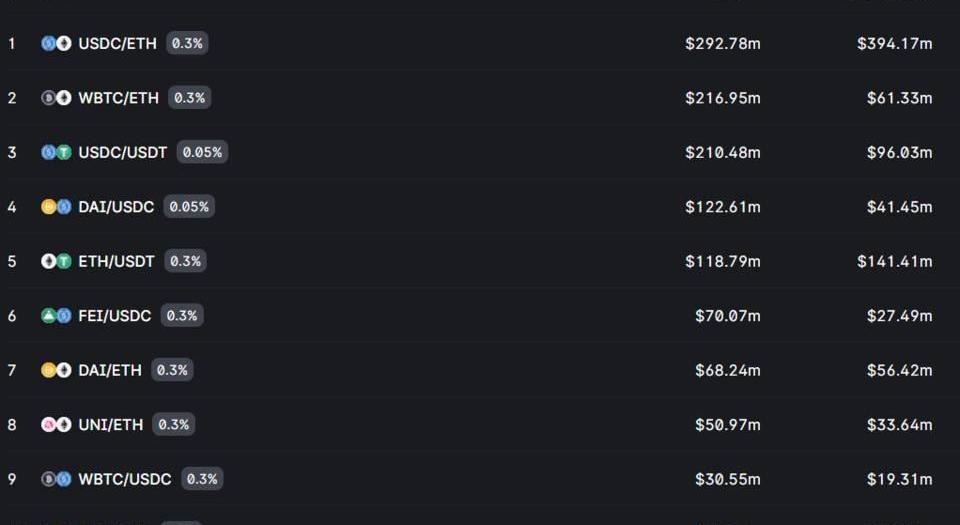
Task: Select the USDC/USDT pool name
Action: [x=122, y=152]
